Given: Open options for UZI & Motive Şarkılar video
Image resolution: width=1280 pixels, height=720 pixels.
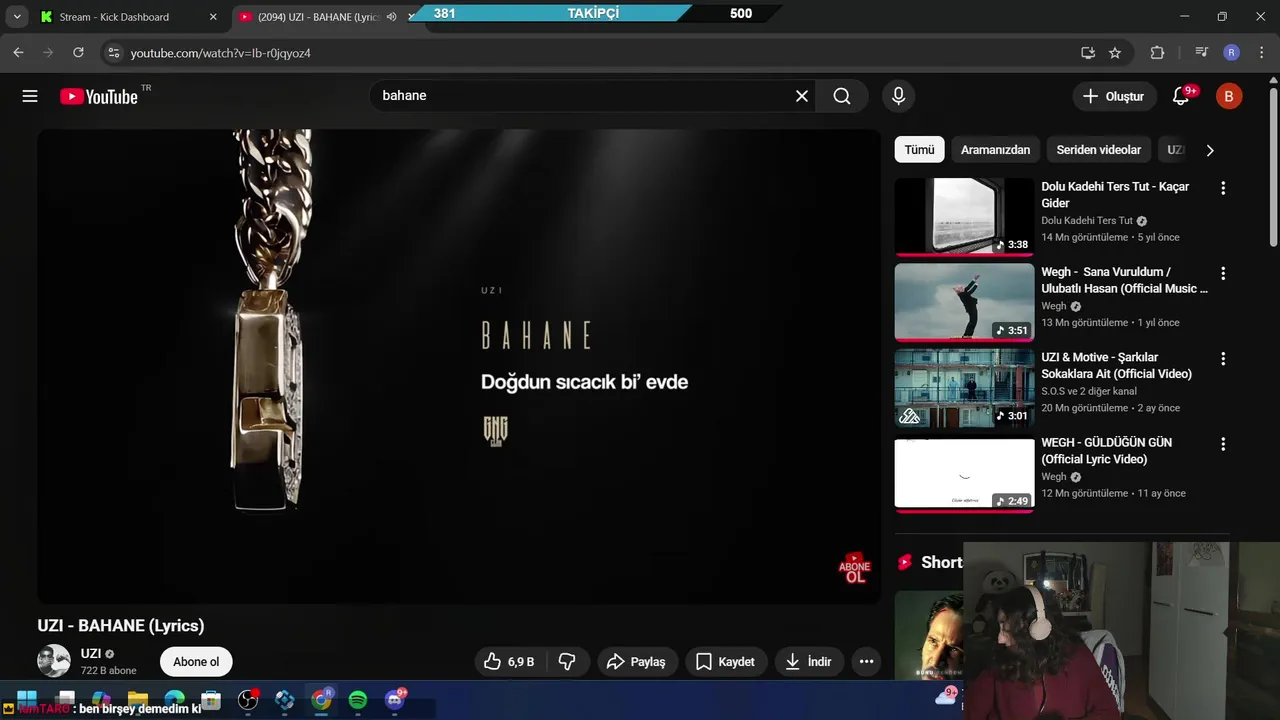Looking at the screenshot, I should (x=1222, y=358).
